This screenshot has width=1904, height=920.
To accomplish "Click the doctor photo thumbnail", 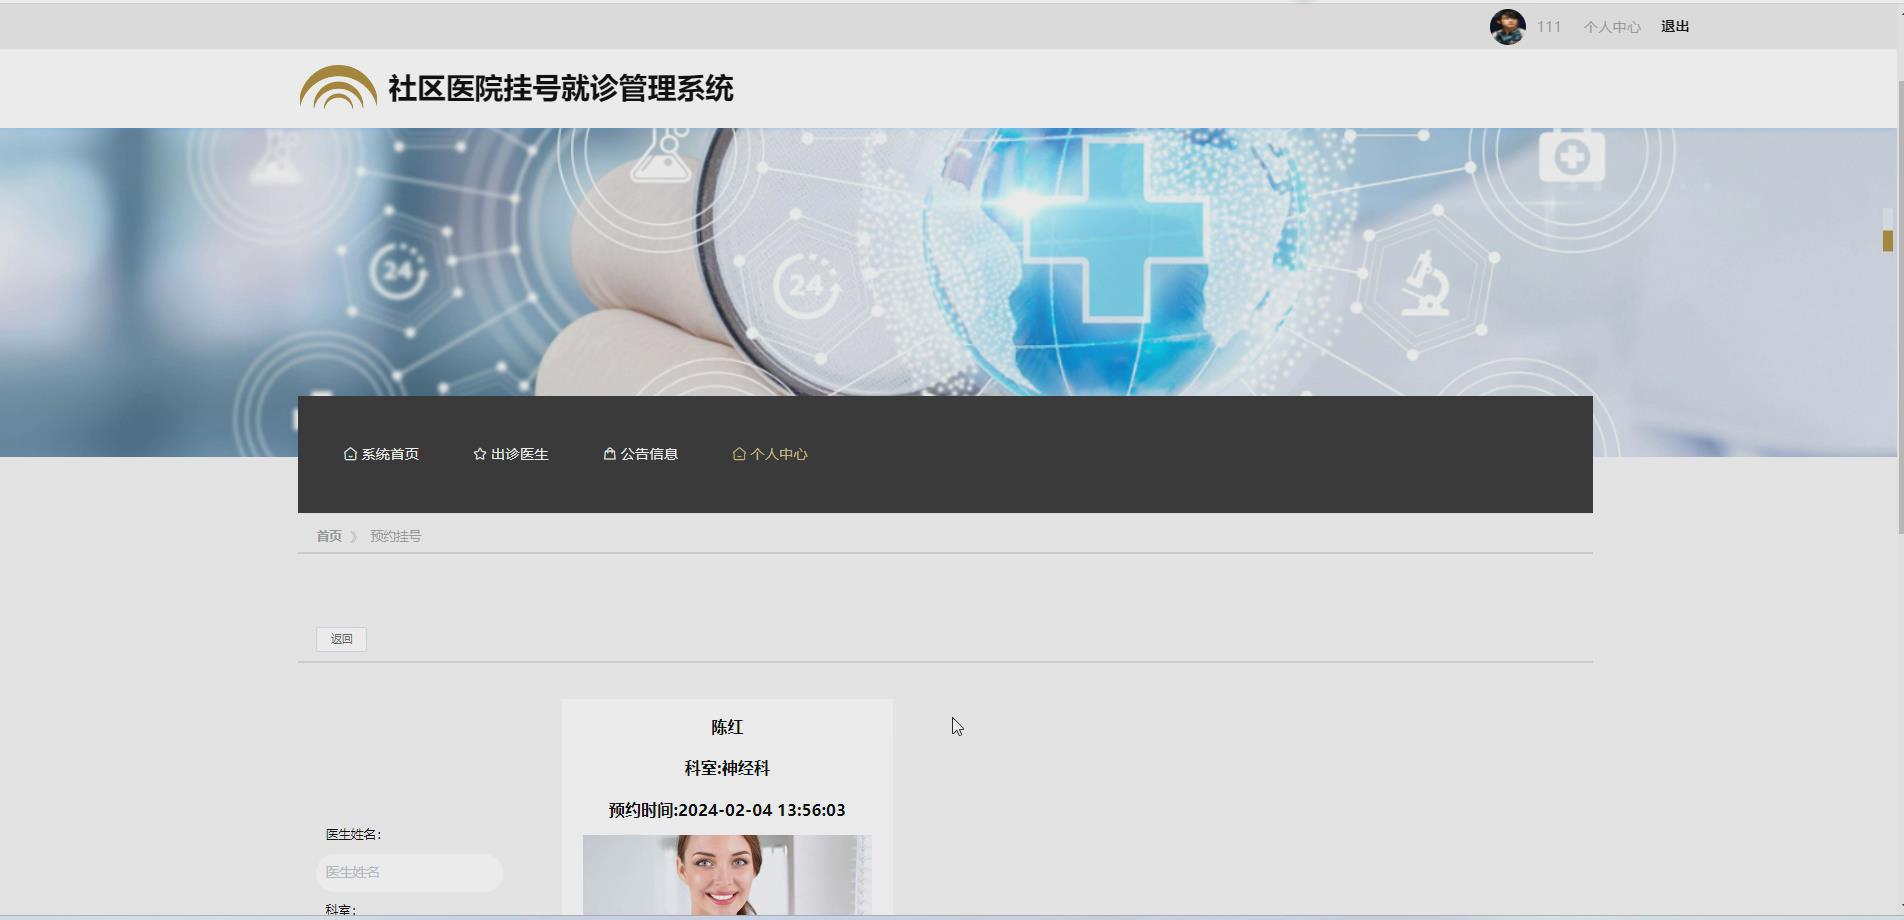I will 727,875.
